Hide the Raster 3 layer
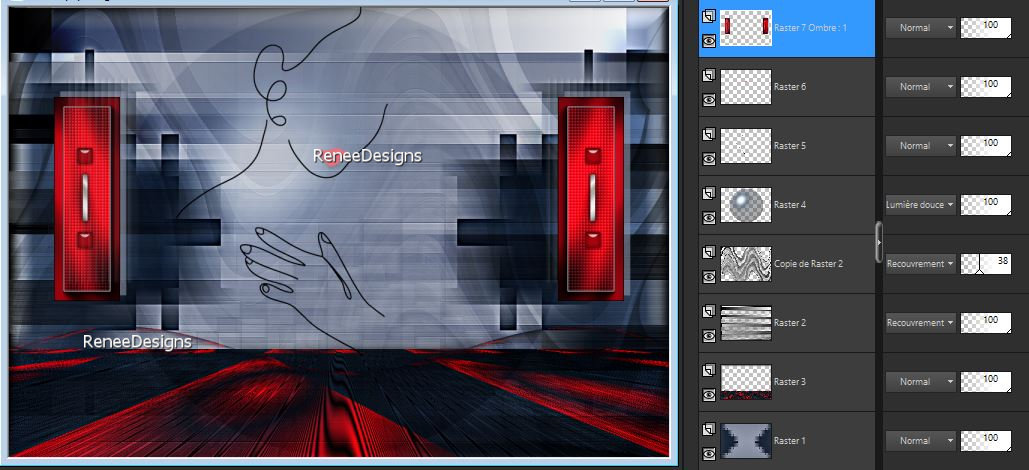 [709, 395]
